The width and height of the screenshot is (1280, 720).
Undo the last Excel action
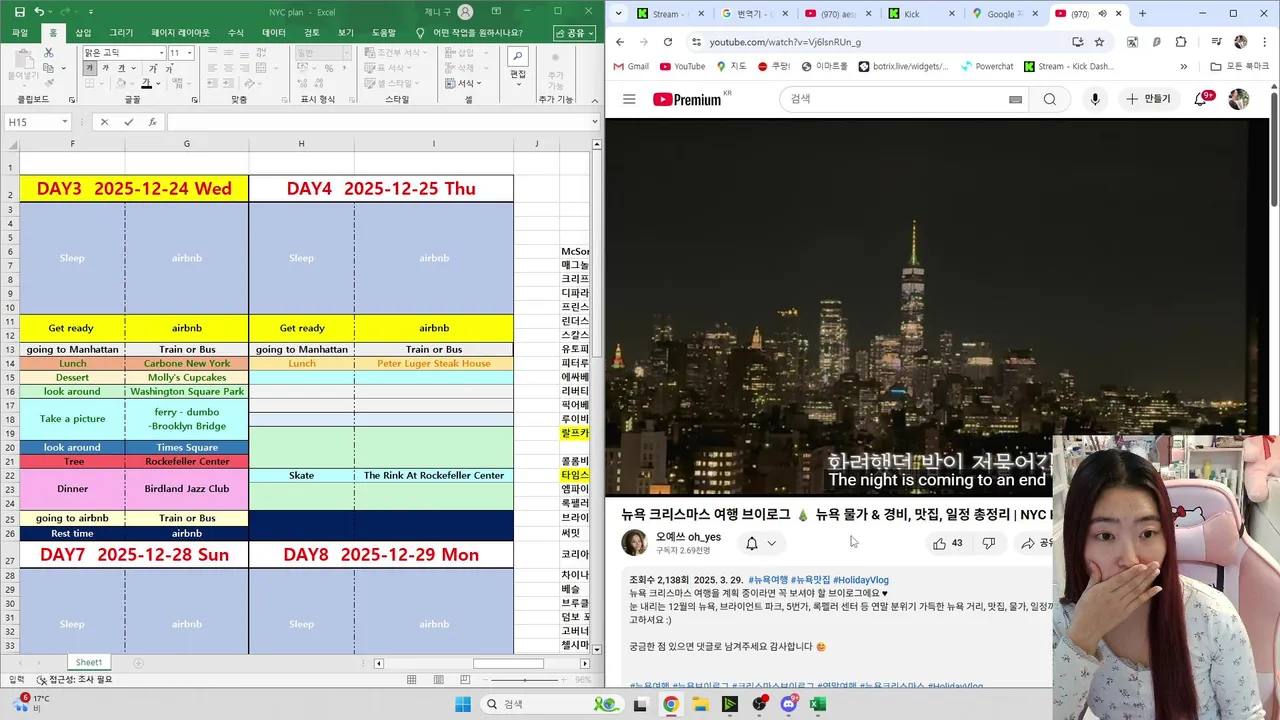(x=39, y=12)
